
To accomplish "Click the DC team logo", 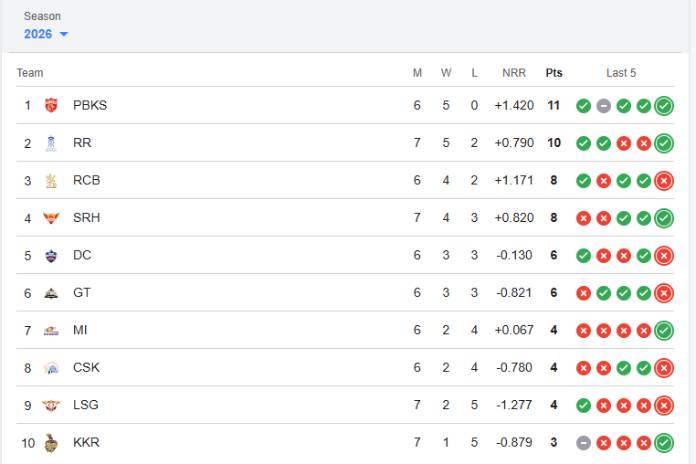I will pyautogui.click(x=51, y=256).
